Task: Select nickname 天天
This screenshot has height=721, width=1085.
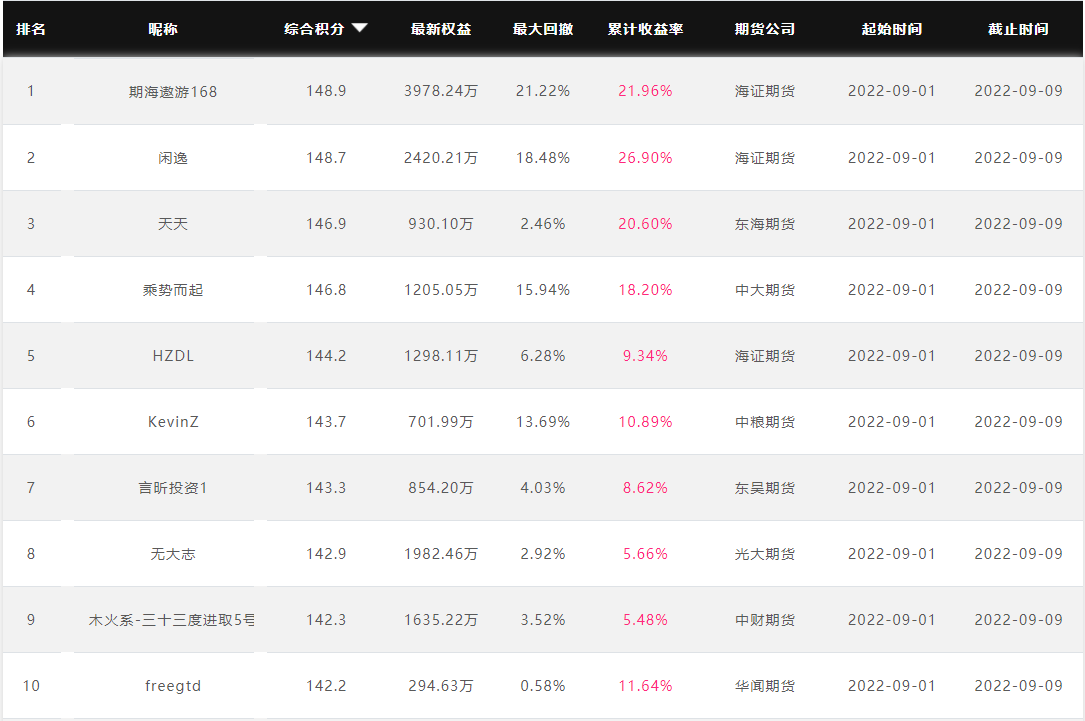Action: (x=173, y=223)
